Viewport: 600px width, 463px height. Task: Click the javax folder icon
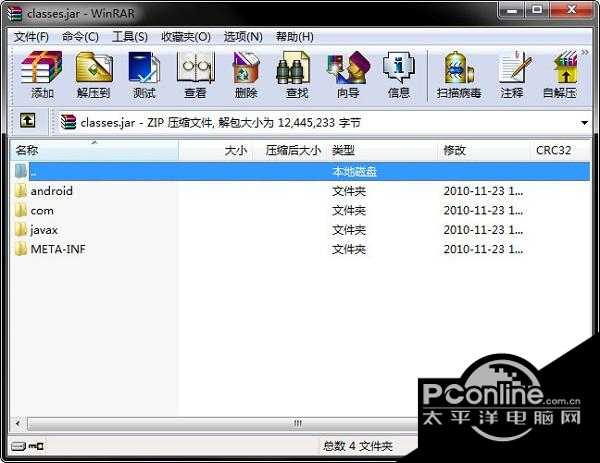pos(21,230)
